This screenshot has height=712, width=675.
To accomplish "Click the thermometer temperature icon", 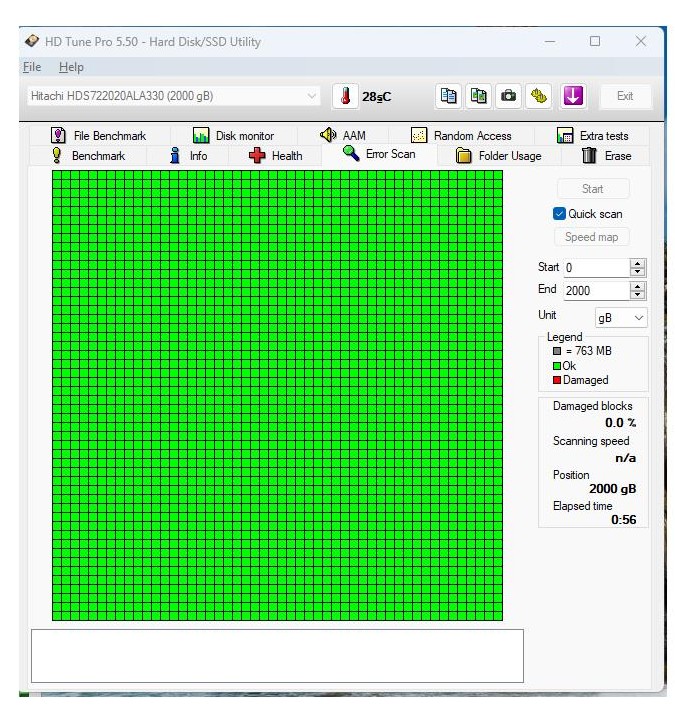I will (345, 96).
